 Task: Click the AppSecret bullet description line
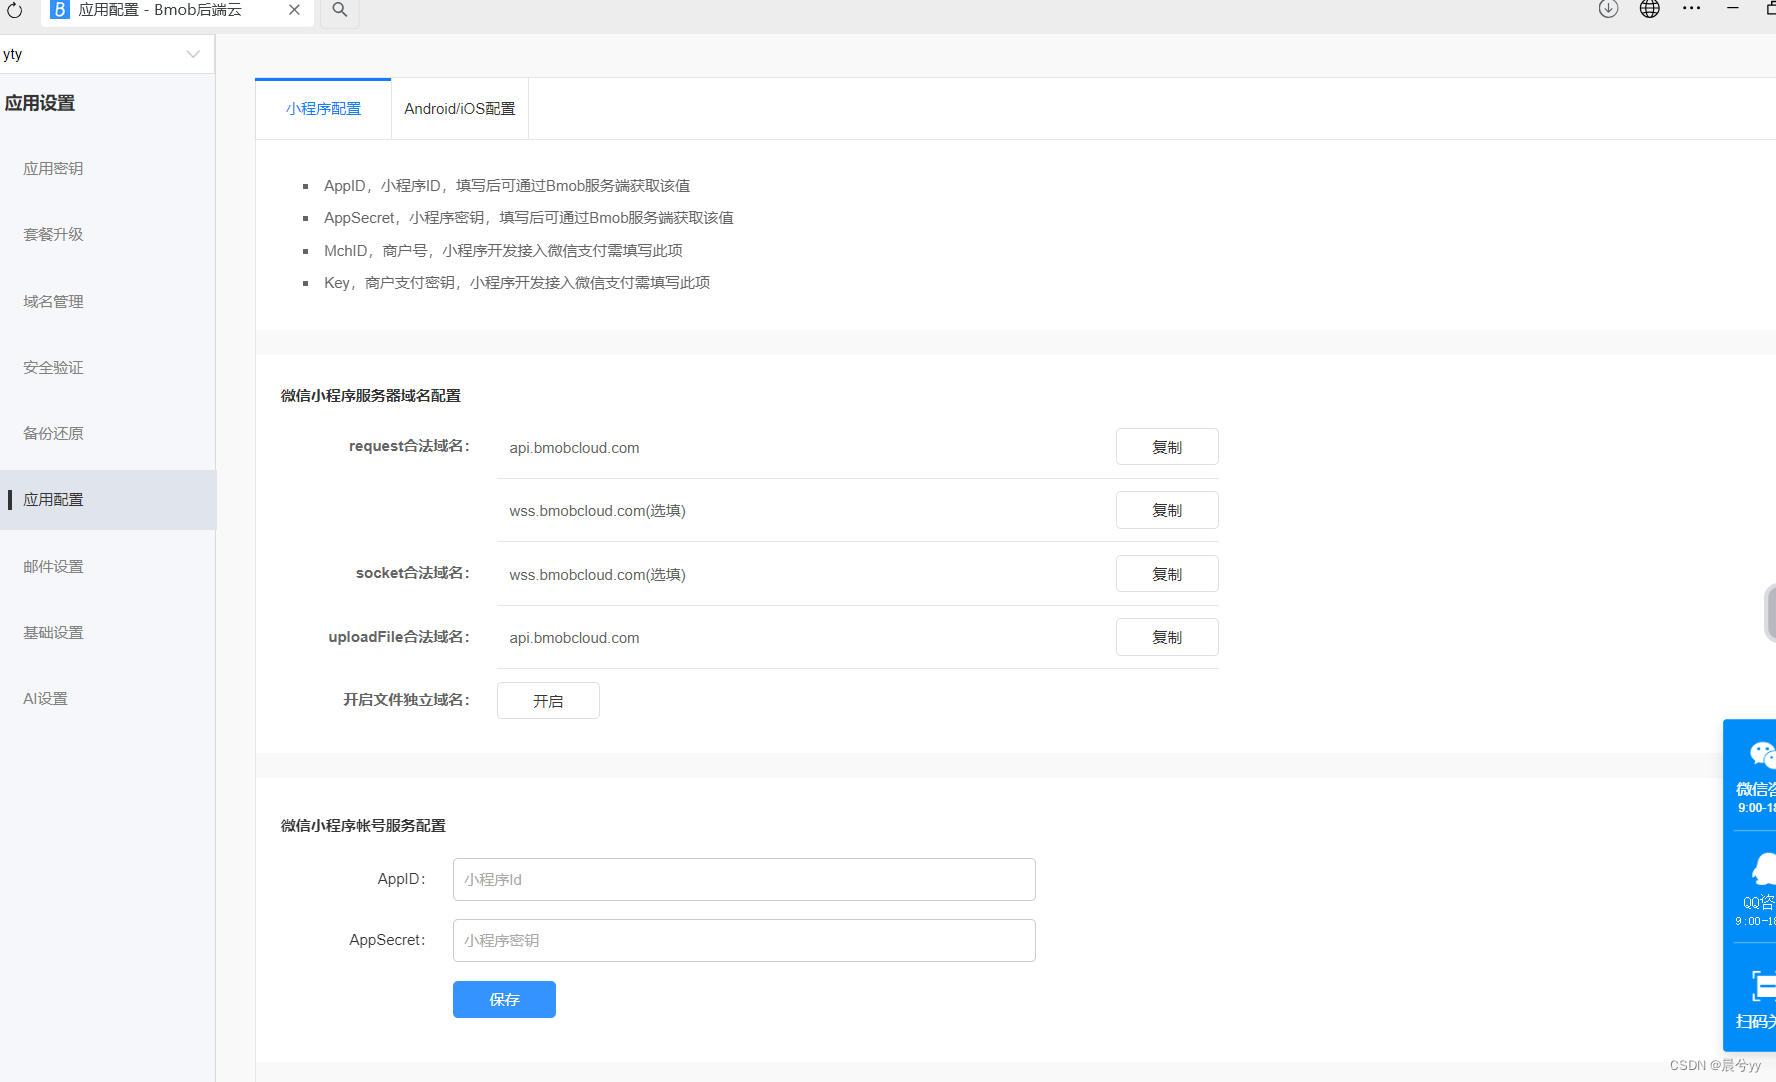pos(528,218)
